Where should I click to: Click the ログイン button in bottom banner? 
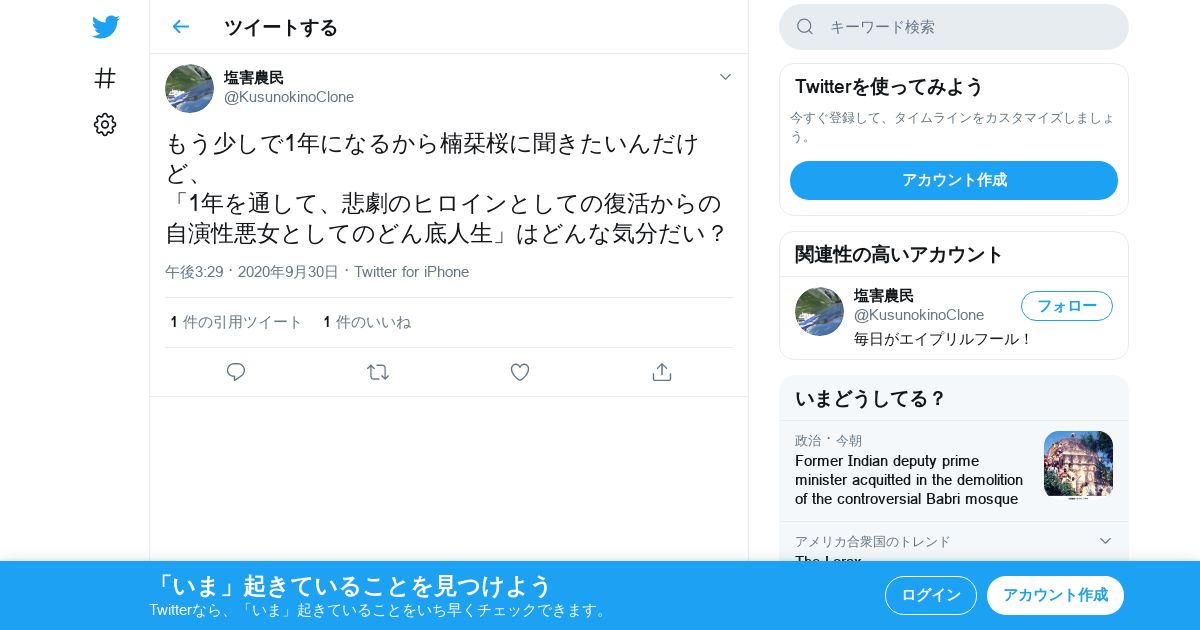coord(931,595)
